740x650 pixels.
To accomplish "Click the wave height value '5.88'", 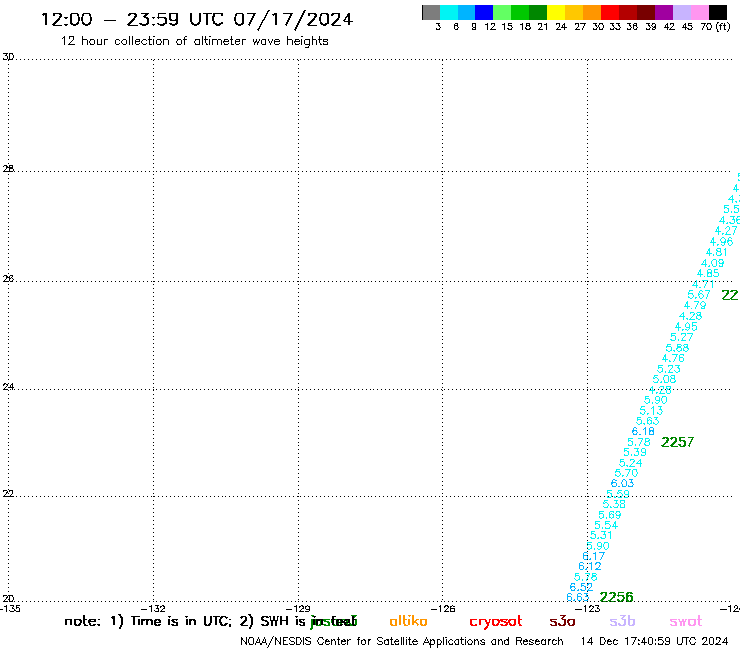I will 677,348.
